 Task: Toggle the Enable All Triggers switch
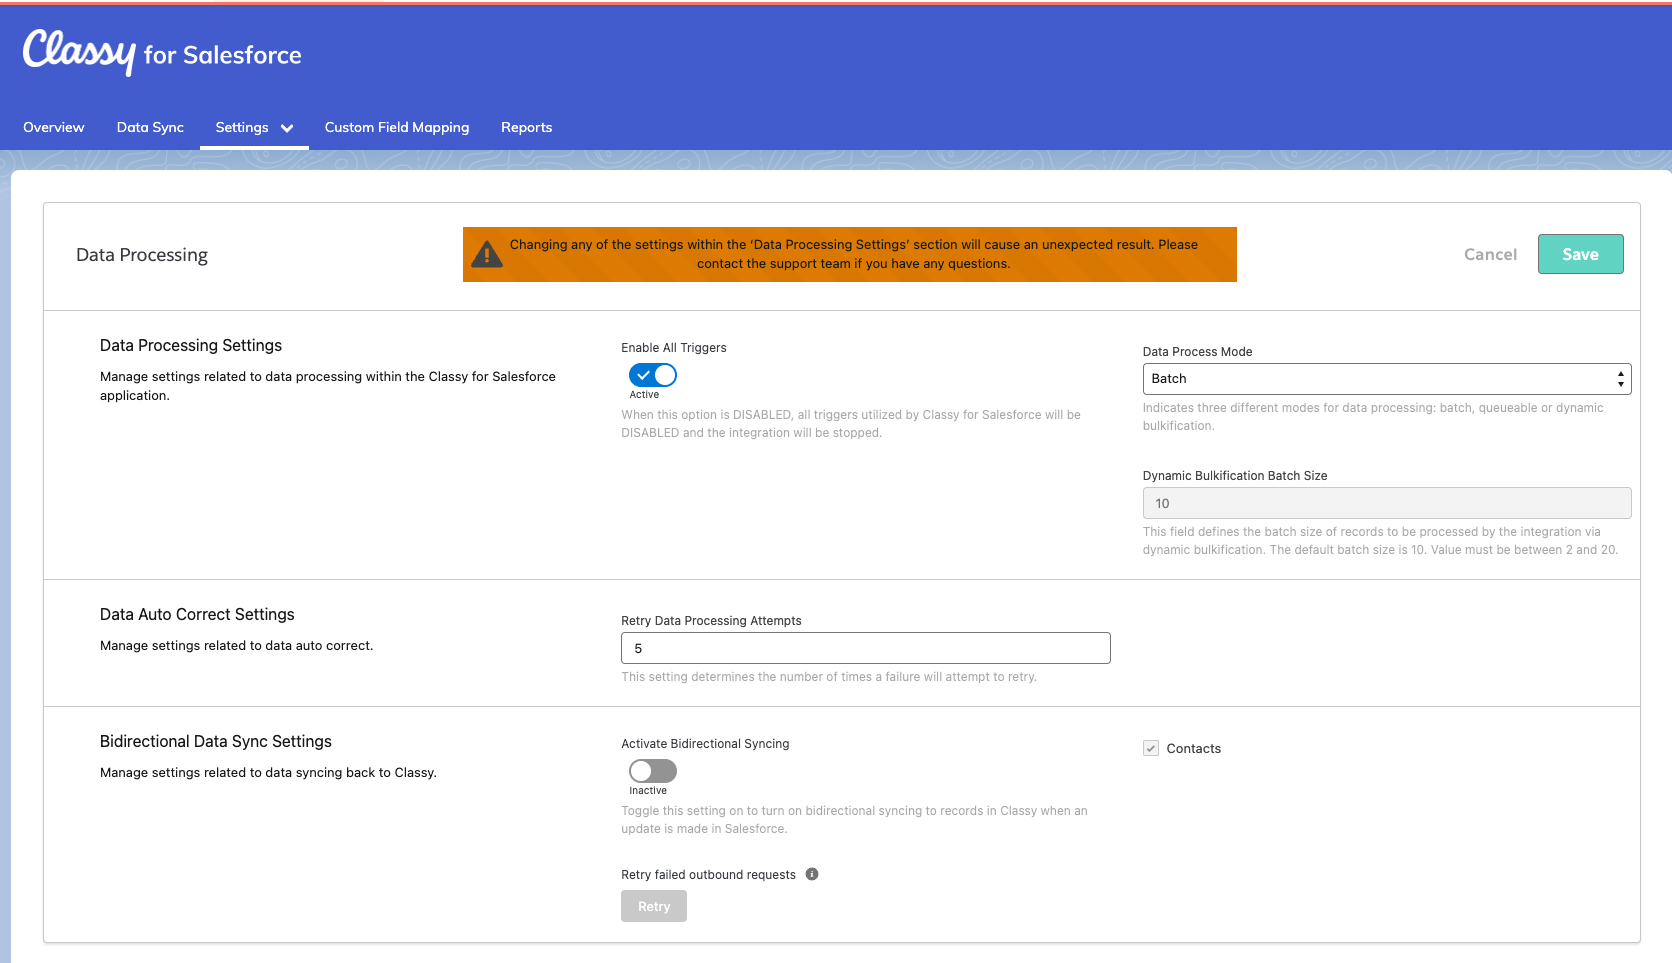click(x=653, y=375)
